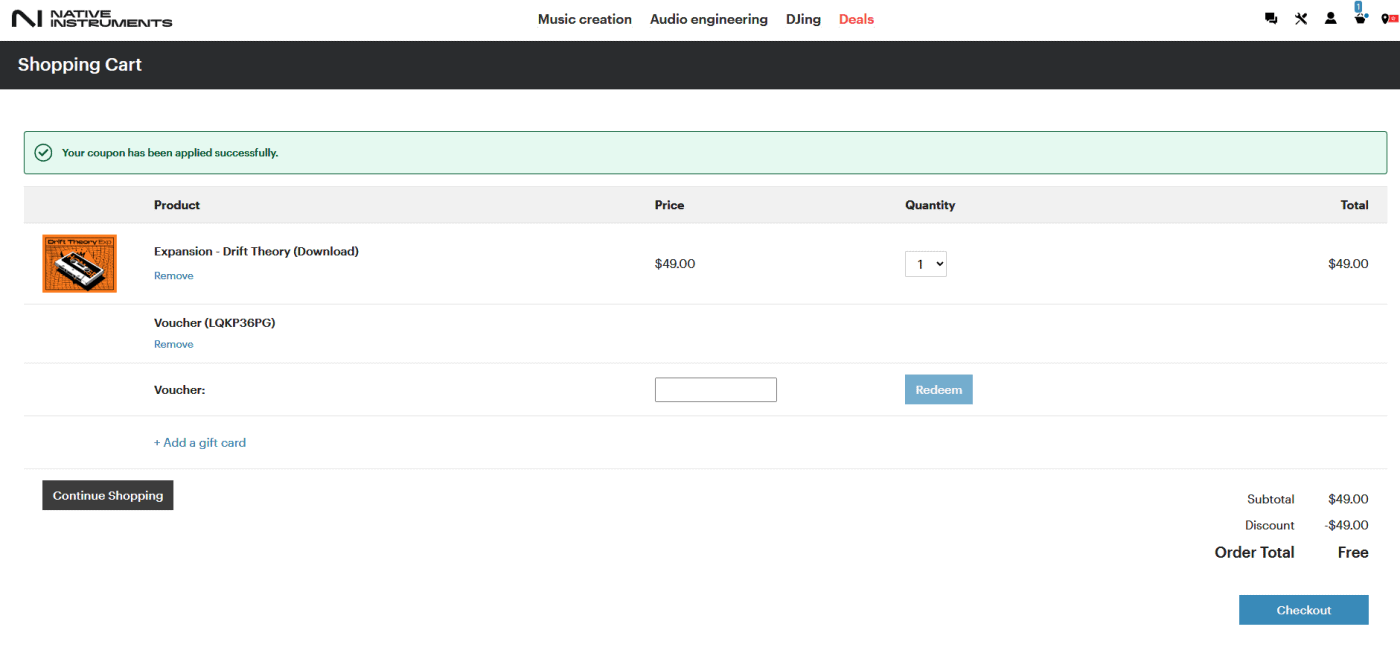
Task: Open the DJing menu
Action: tap(803, 19)
